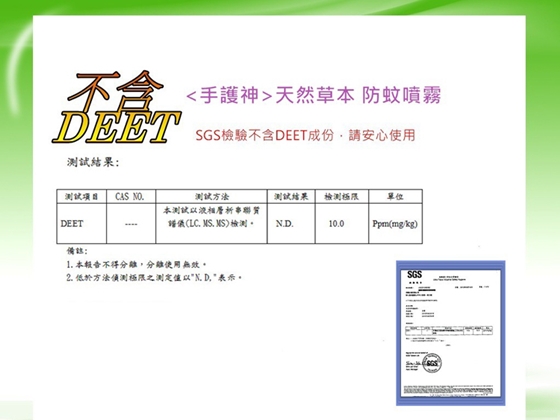The image size is (560, 420).
Task: Click the N.D. result cell
Action: (x=291, y=224)
